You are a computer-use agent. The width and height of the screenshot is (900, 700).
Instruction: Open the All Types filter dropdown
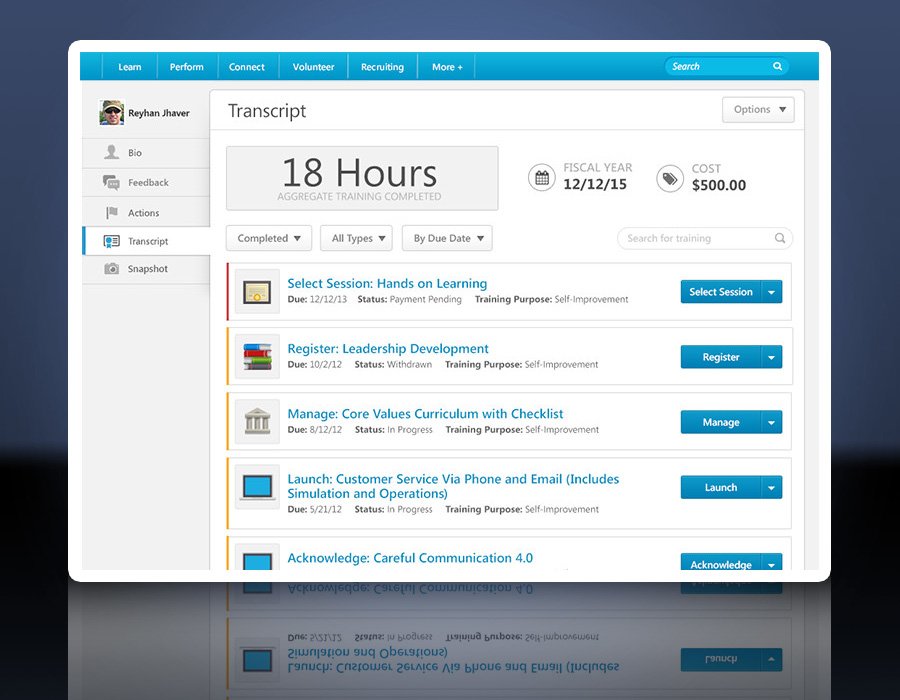tap(356, 238)
